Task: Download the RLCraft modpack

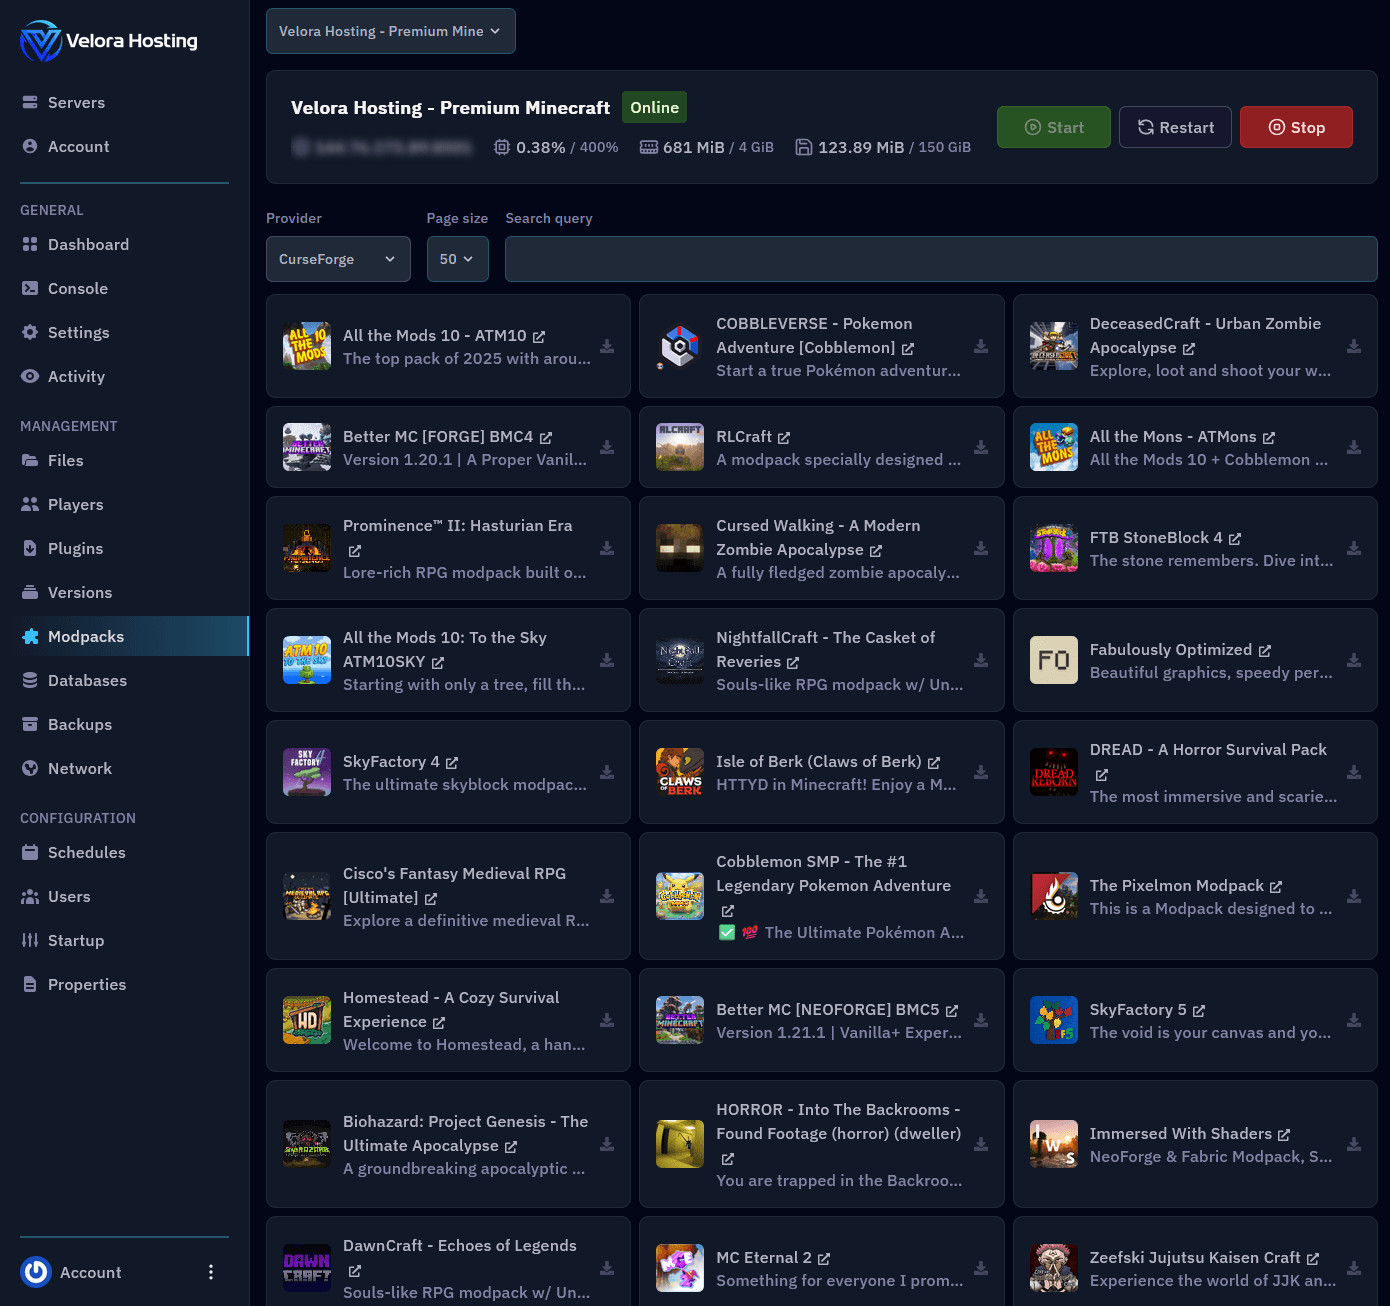Action: coord(980,447)
